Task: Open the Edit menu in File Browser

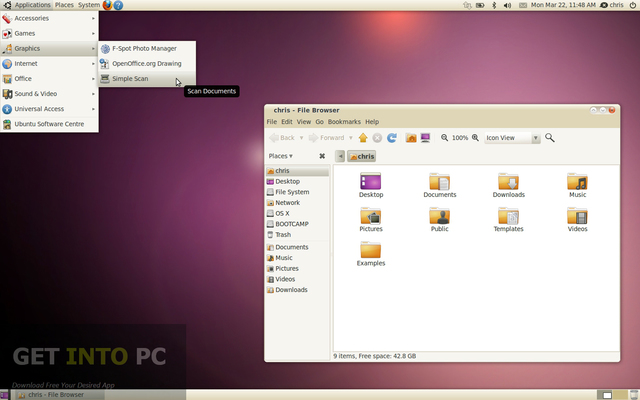Action: (287, 122)
